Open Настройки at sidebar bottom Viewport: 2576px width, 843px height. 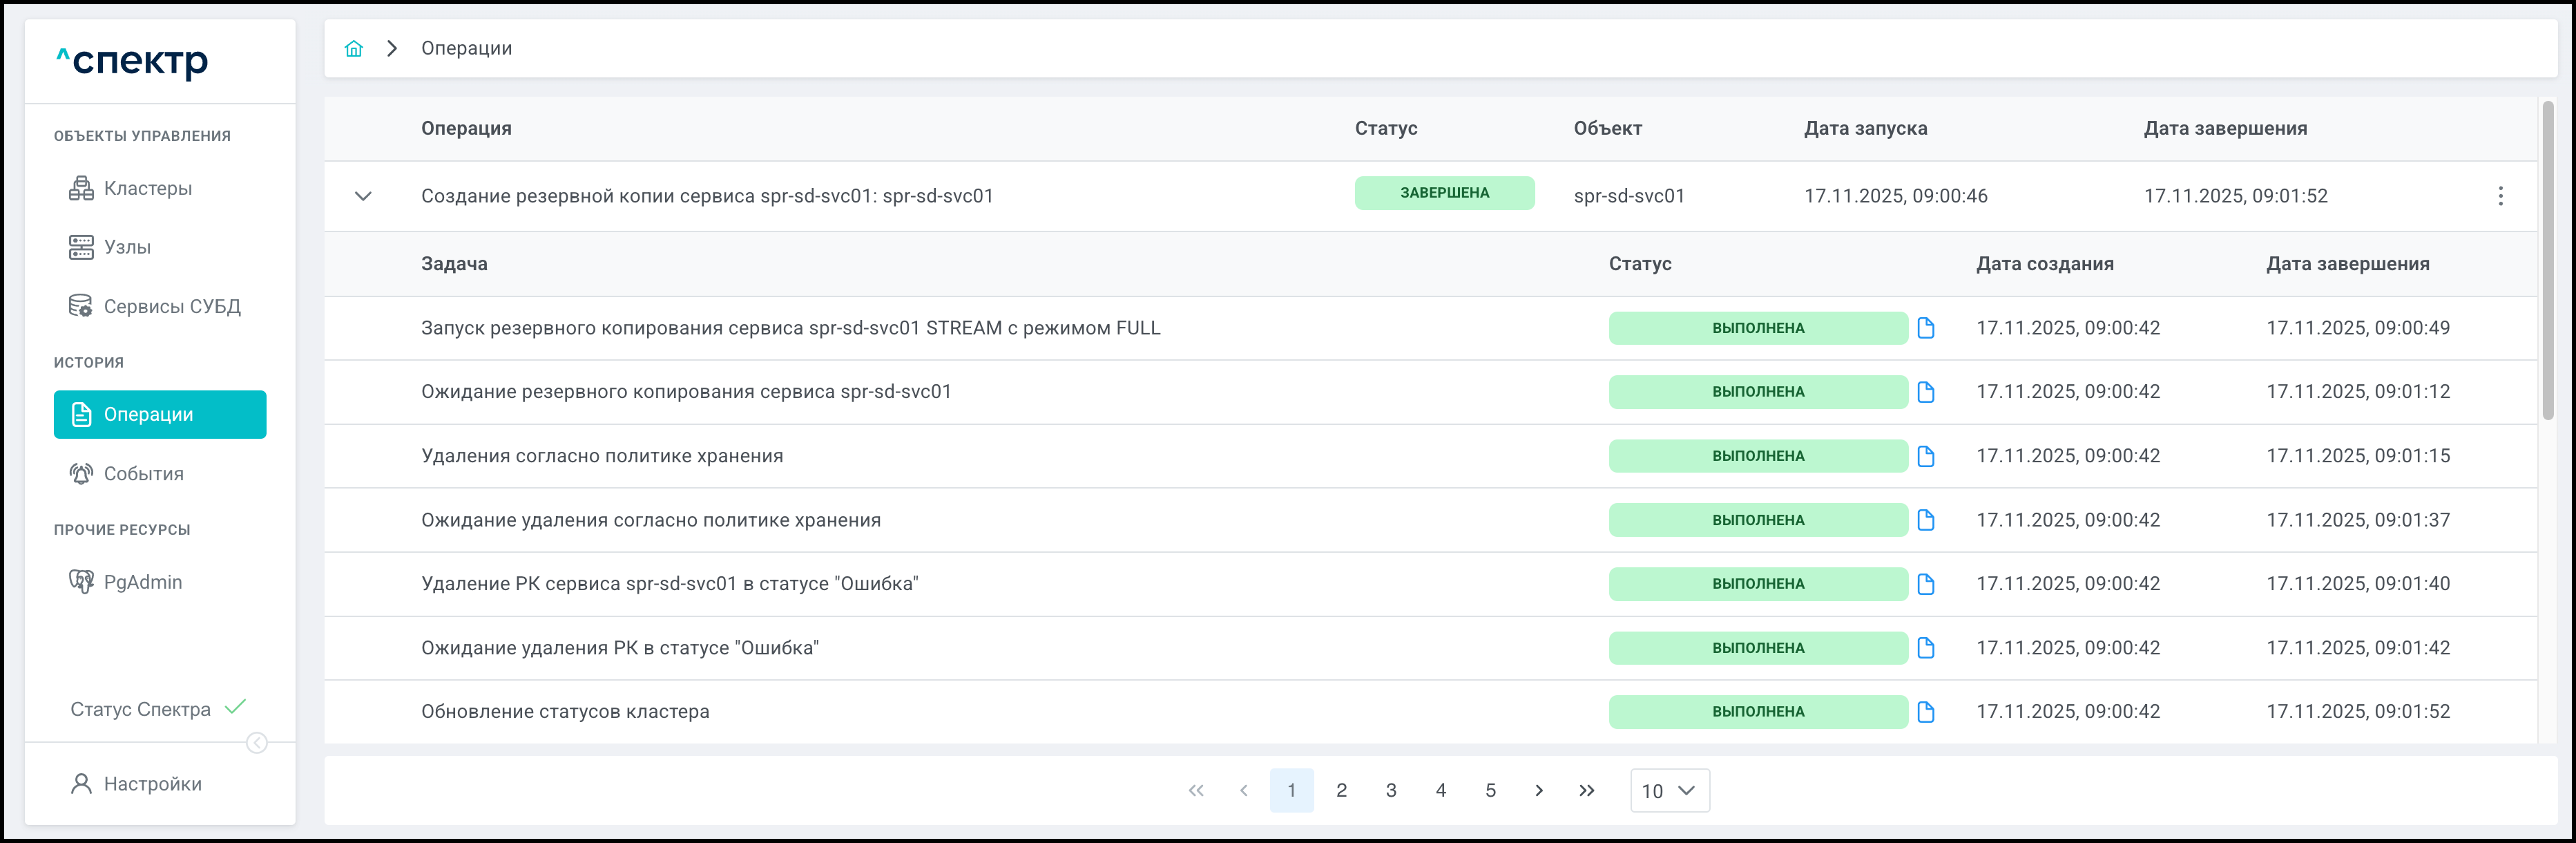pos(152,784)
